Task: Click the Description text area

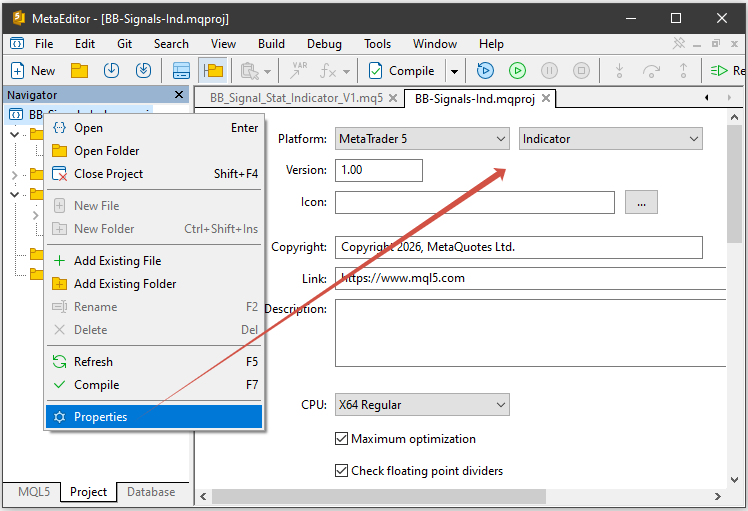Action: point(530,333)
